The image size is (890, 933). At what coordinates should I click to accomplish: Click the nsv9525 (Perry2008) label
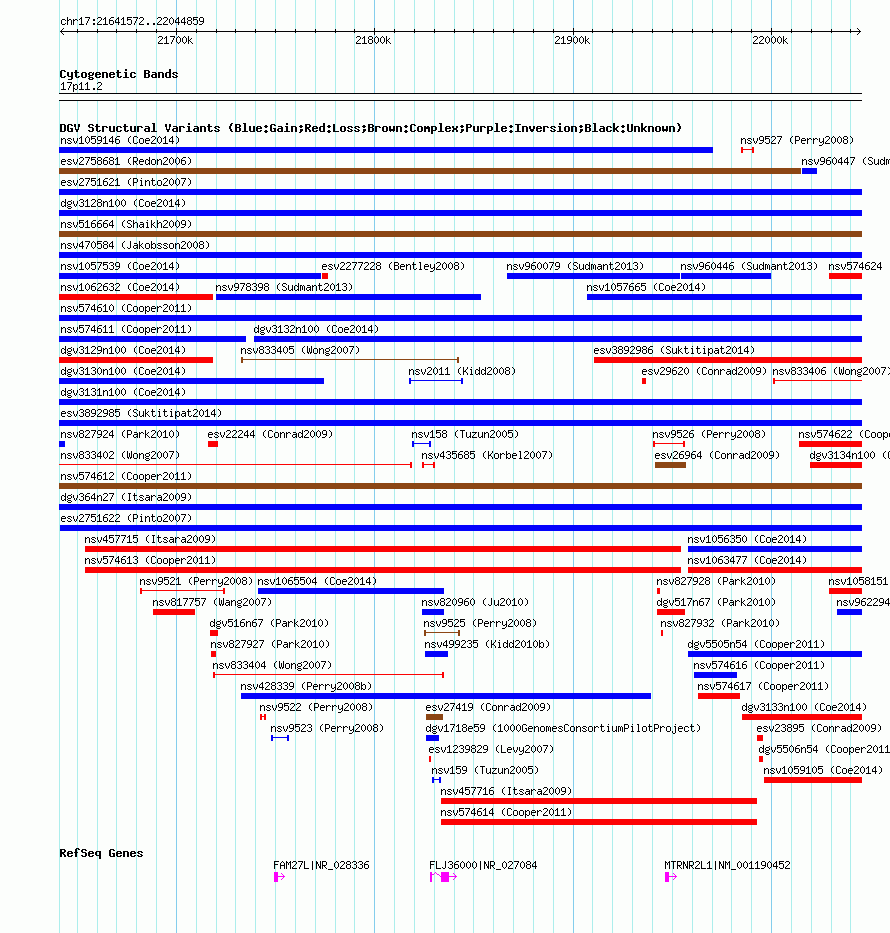pyautogui.click(x=480, y=623)
